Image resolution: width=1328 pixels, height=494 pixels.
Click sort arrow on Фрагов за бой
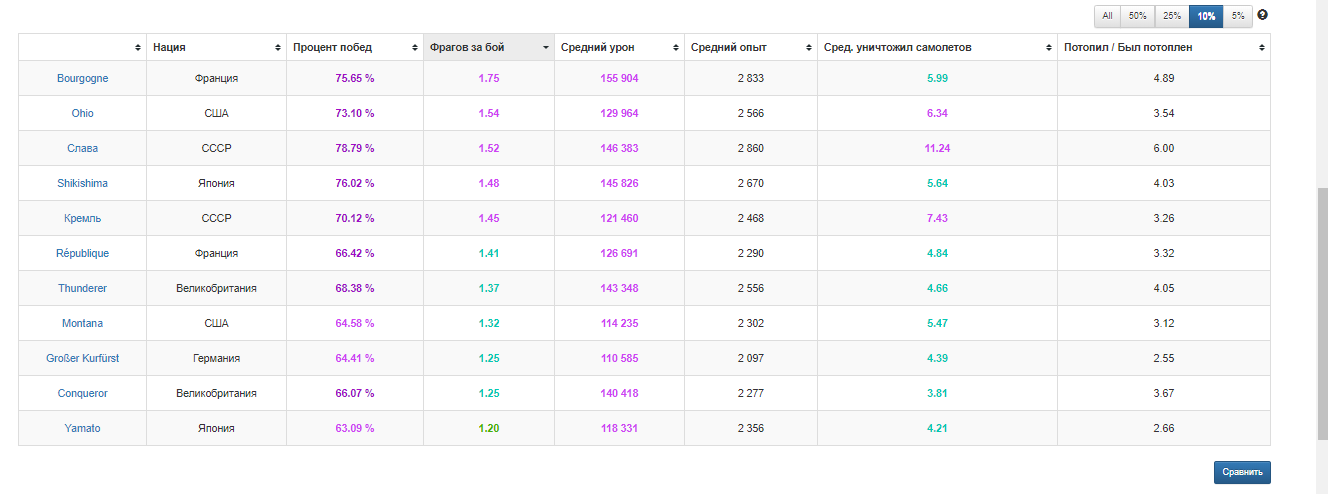click(x=546, y=48)
